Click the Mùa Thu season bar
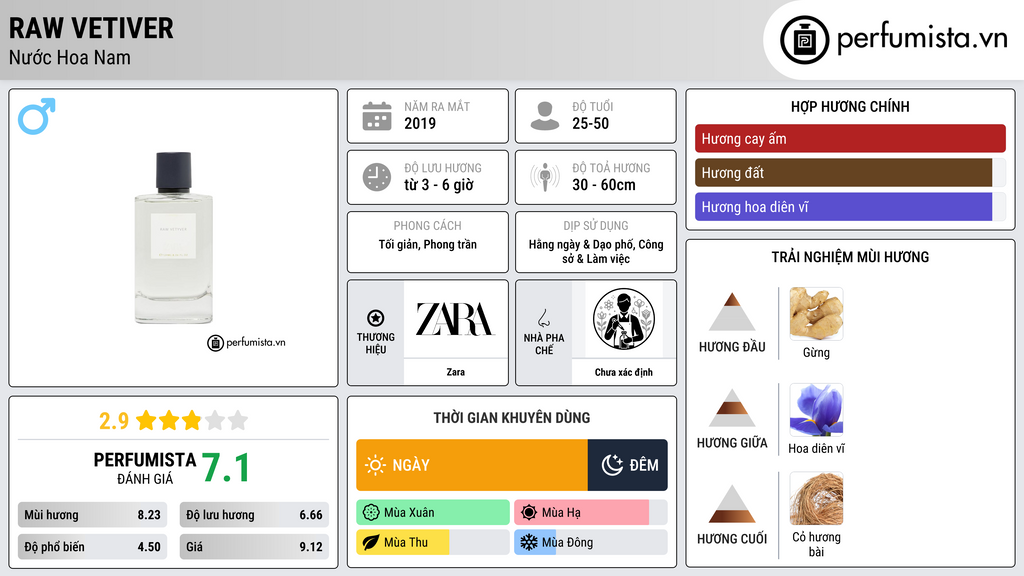Screen dimensions: 1024x576 [x=433, y=542]
